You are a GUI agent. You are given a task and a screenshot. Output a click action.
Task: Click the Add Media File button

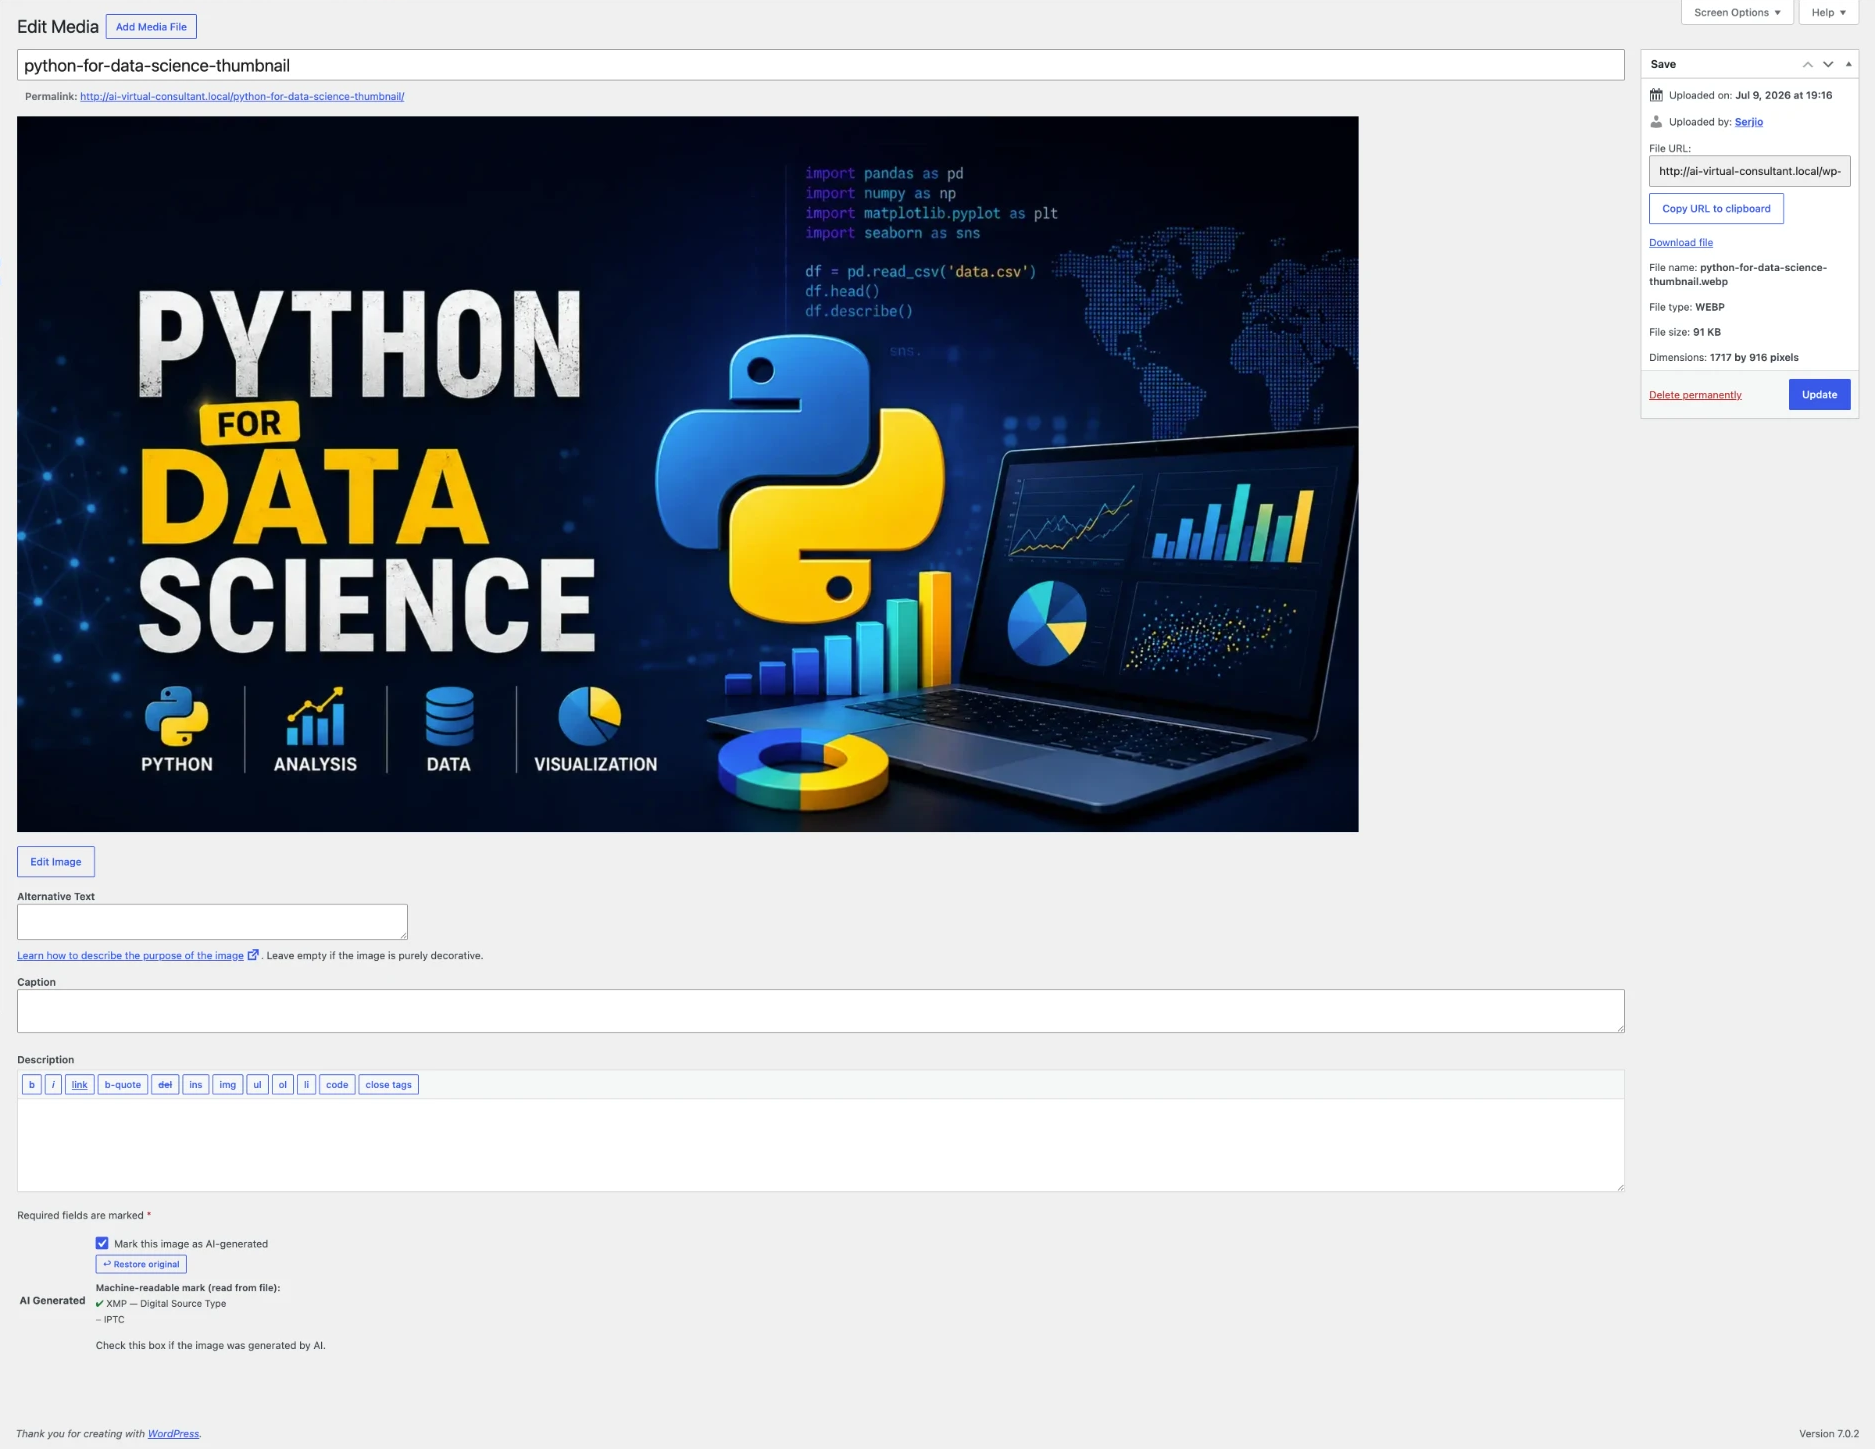point(151,27)
